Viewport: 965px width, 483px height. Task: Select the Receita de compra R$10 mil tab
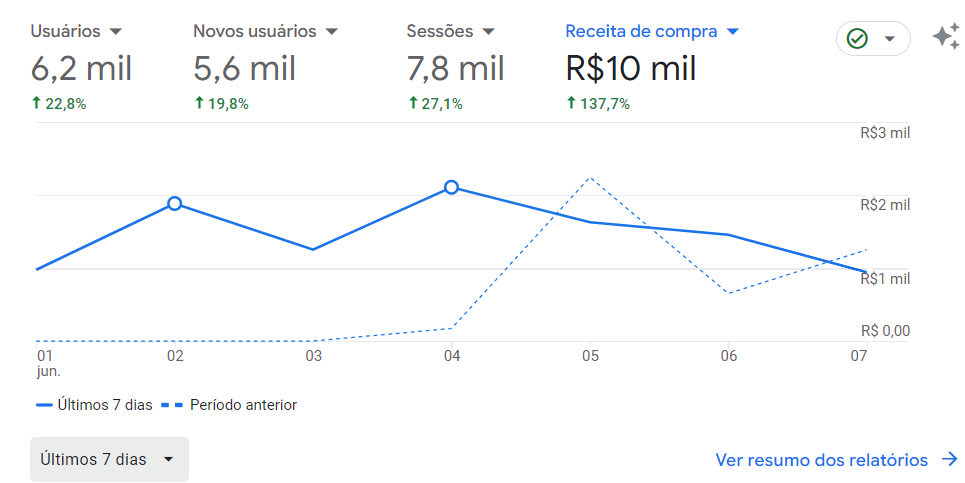(631, 68)
